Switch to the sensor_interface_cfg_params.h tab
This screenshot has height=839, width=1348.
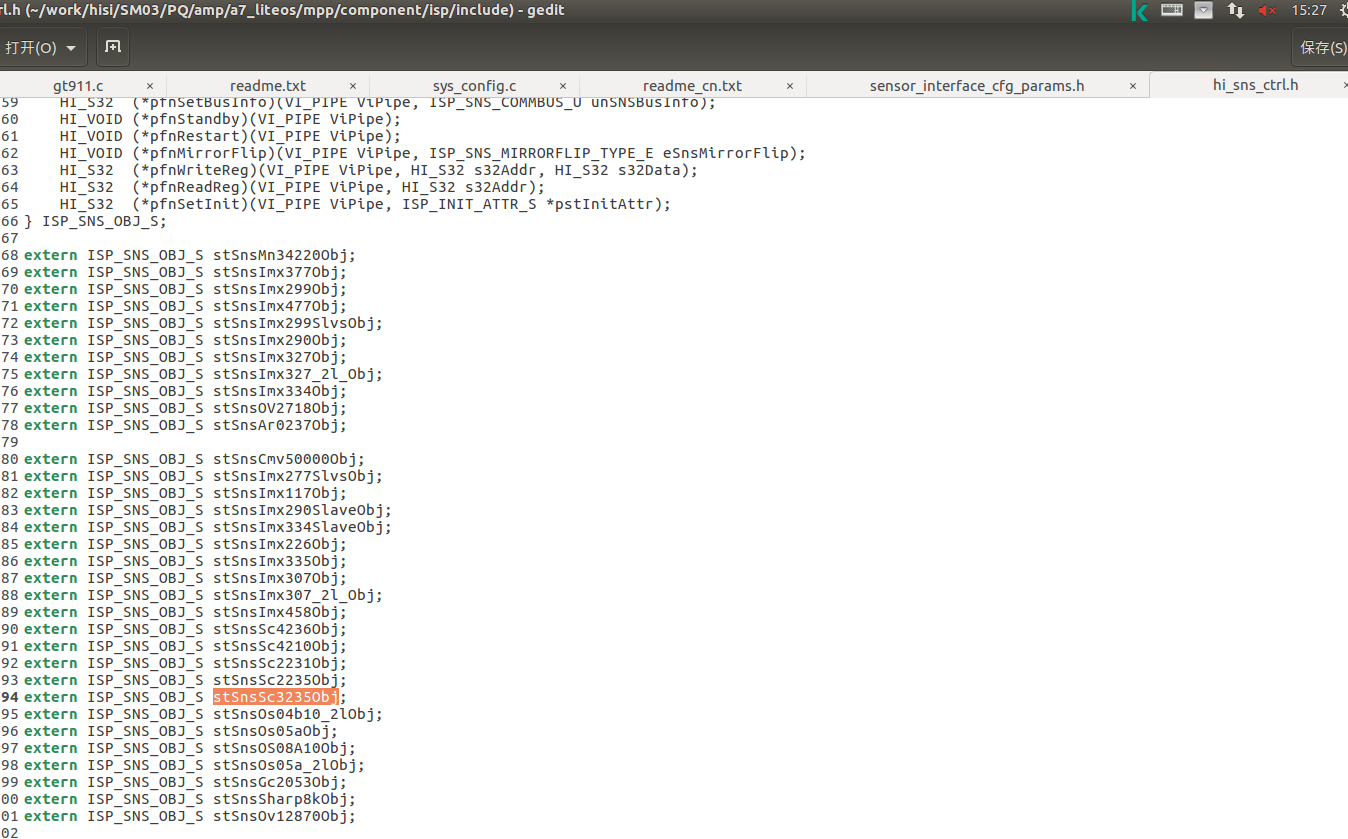pyautogui.click(x=977, y=86)
